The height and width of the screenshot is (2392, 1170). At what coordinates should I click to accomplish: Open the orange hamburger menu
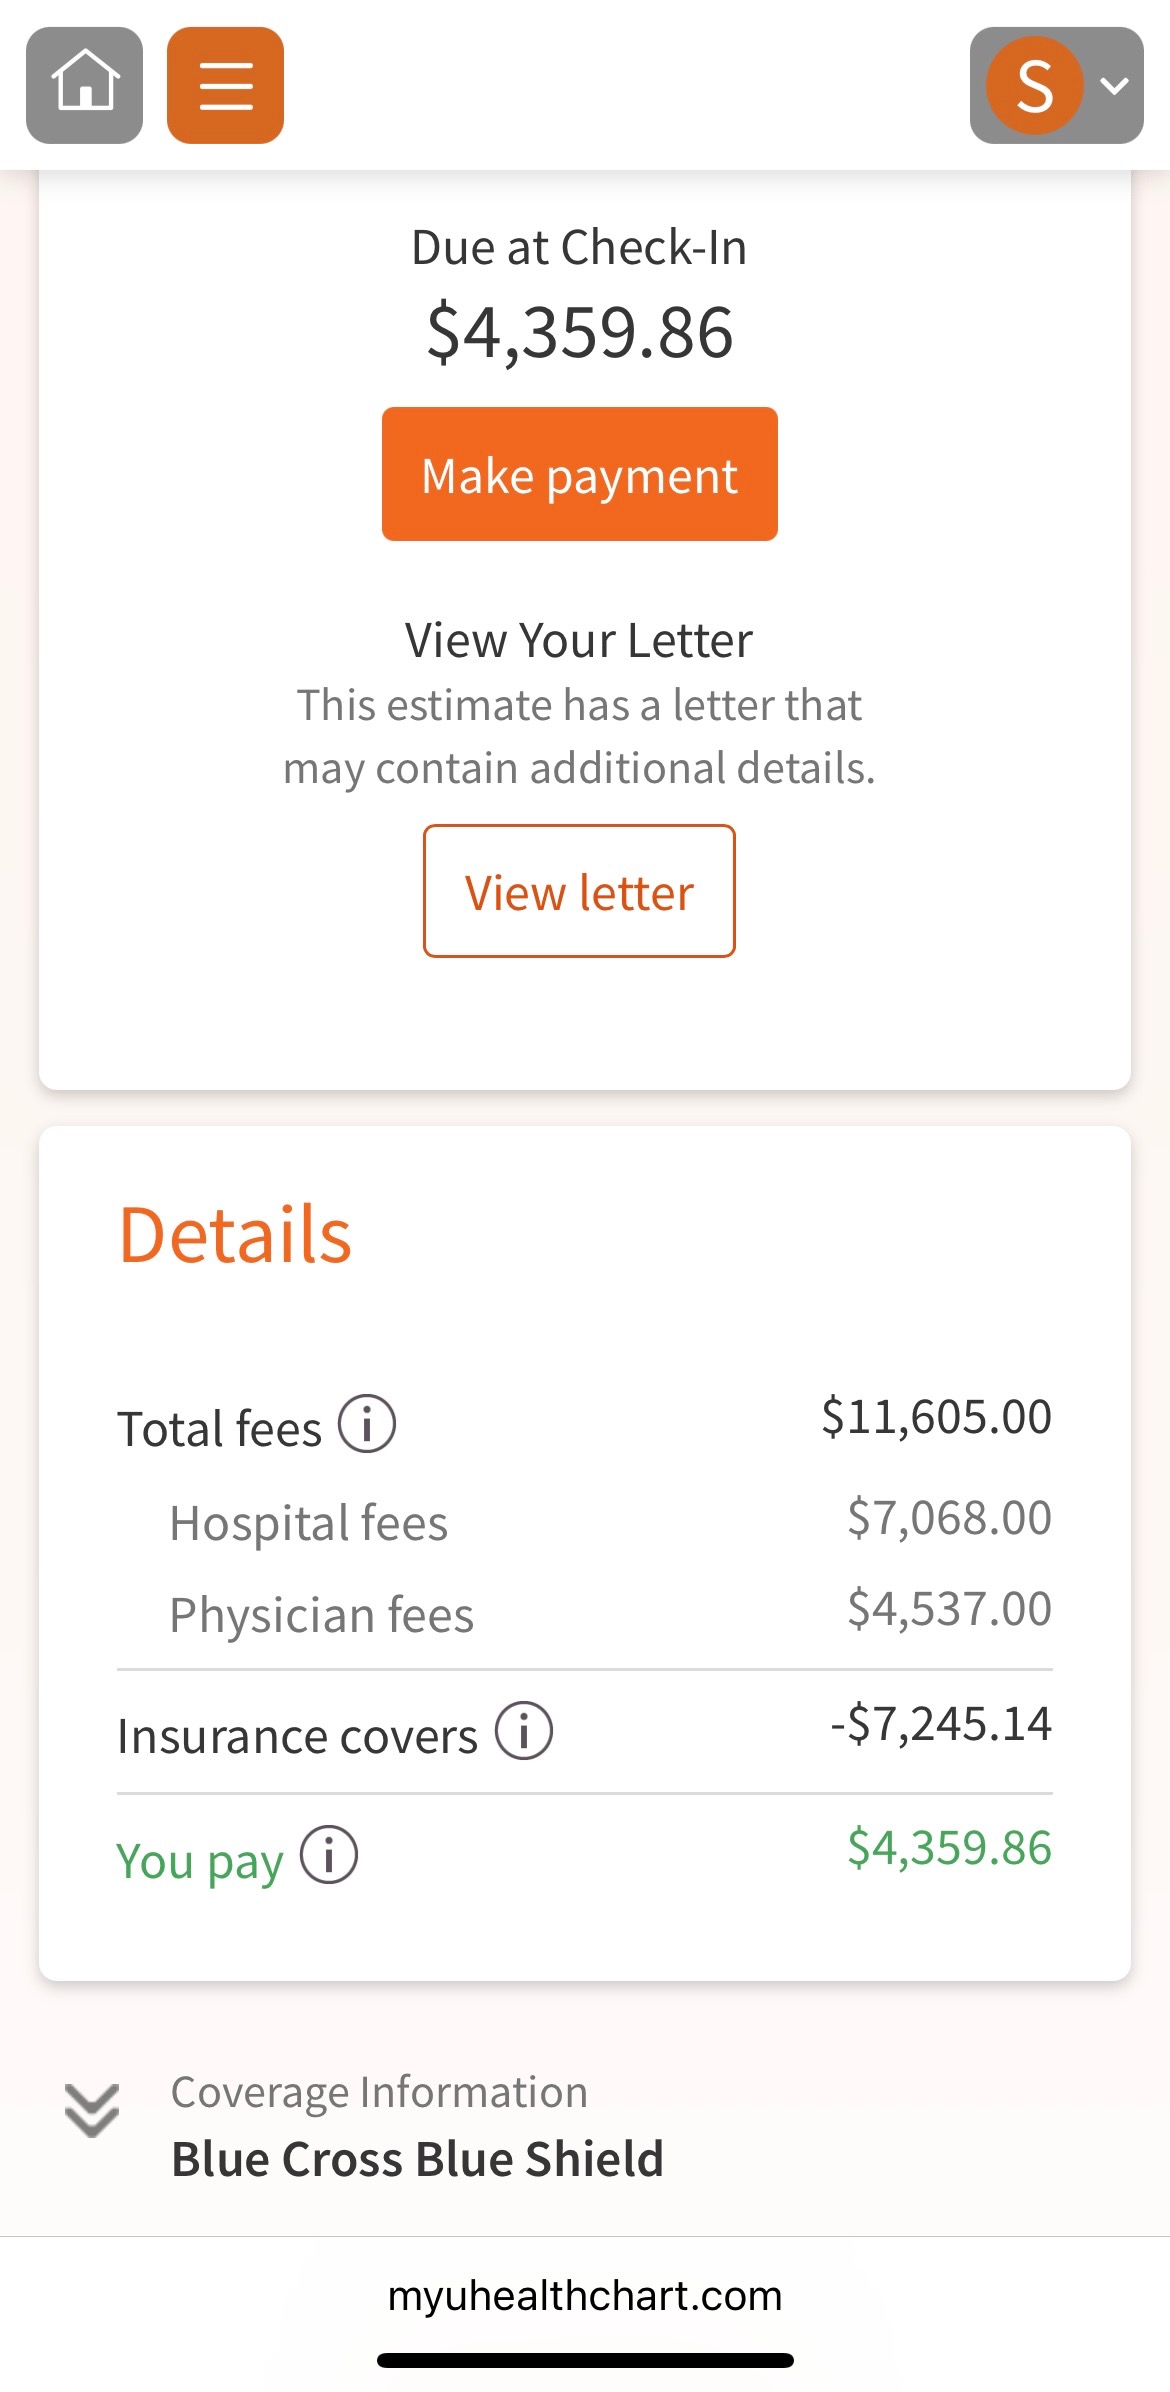pyautogui.click(x=225, y=85)
